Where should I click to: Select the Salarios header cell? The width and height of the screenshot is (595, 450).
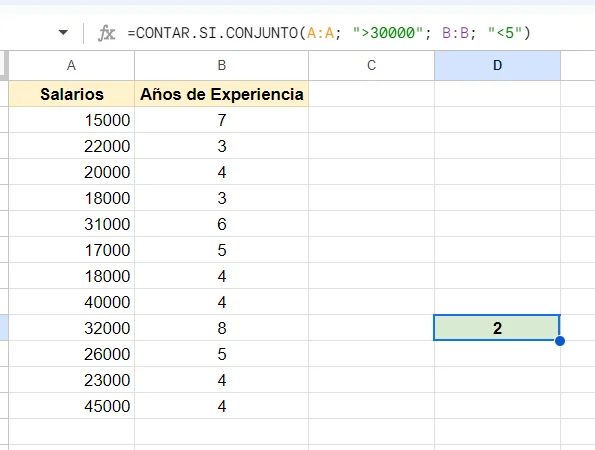[x=71, y=94]
